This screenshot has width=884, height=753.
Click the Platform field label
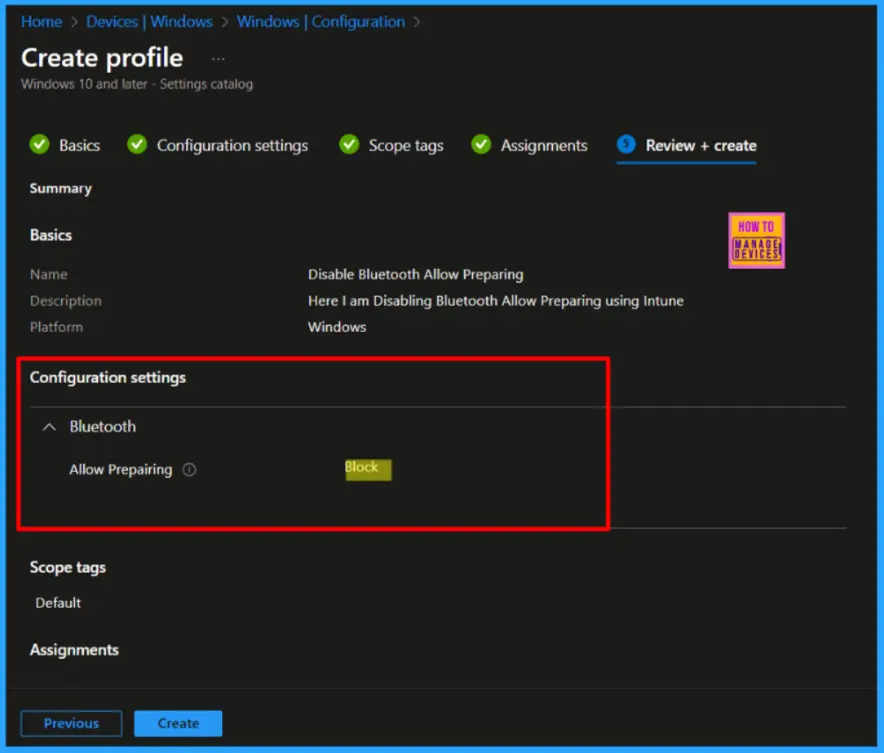click(56, 327)
